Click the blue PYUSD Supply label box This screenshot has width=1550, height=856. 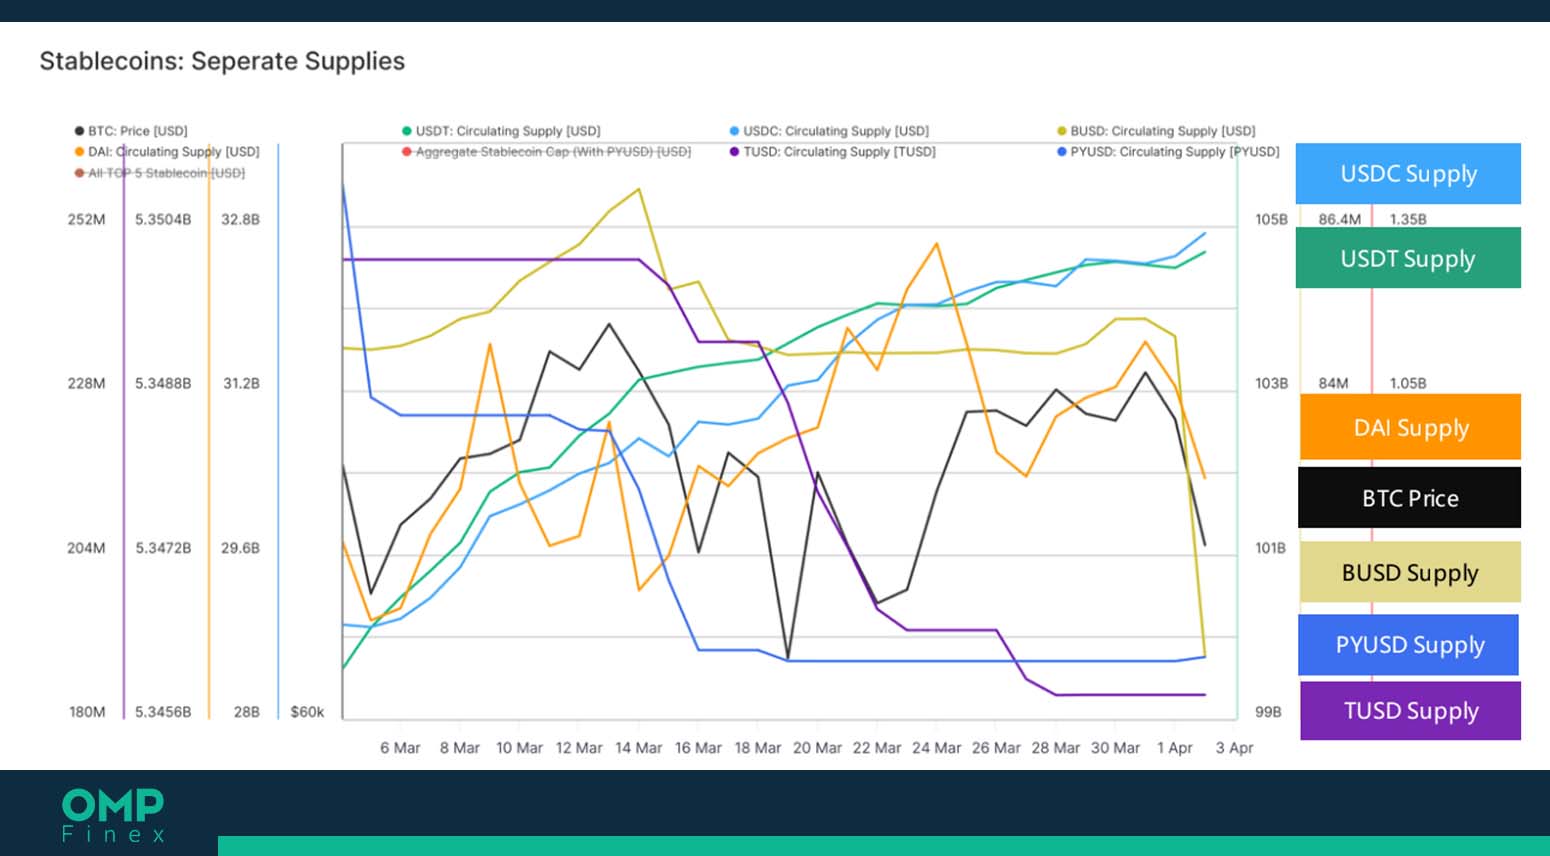(1409, 645)
